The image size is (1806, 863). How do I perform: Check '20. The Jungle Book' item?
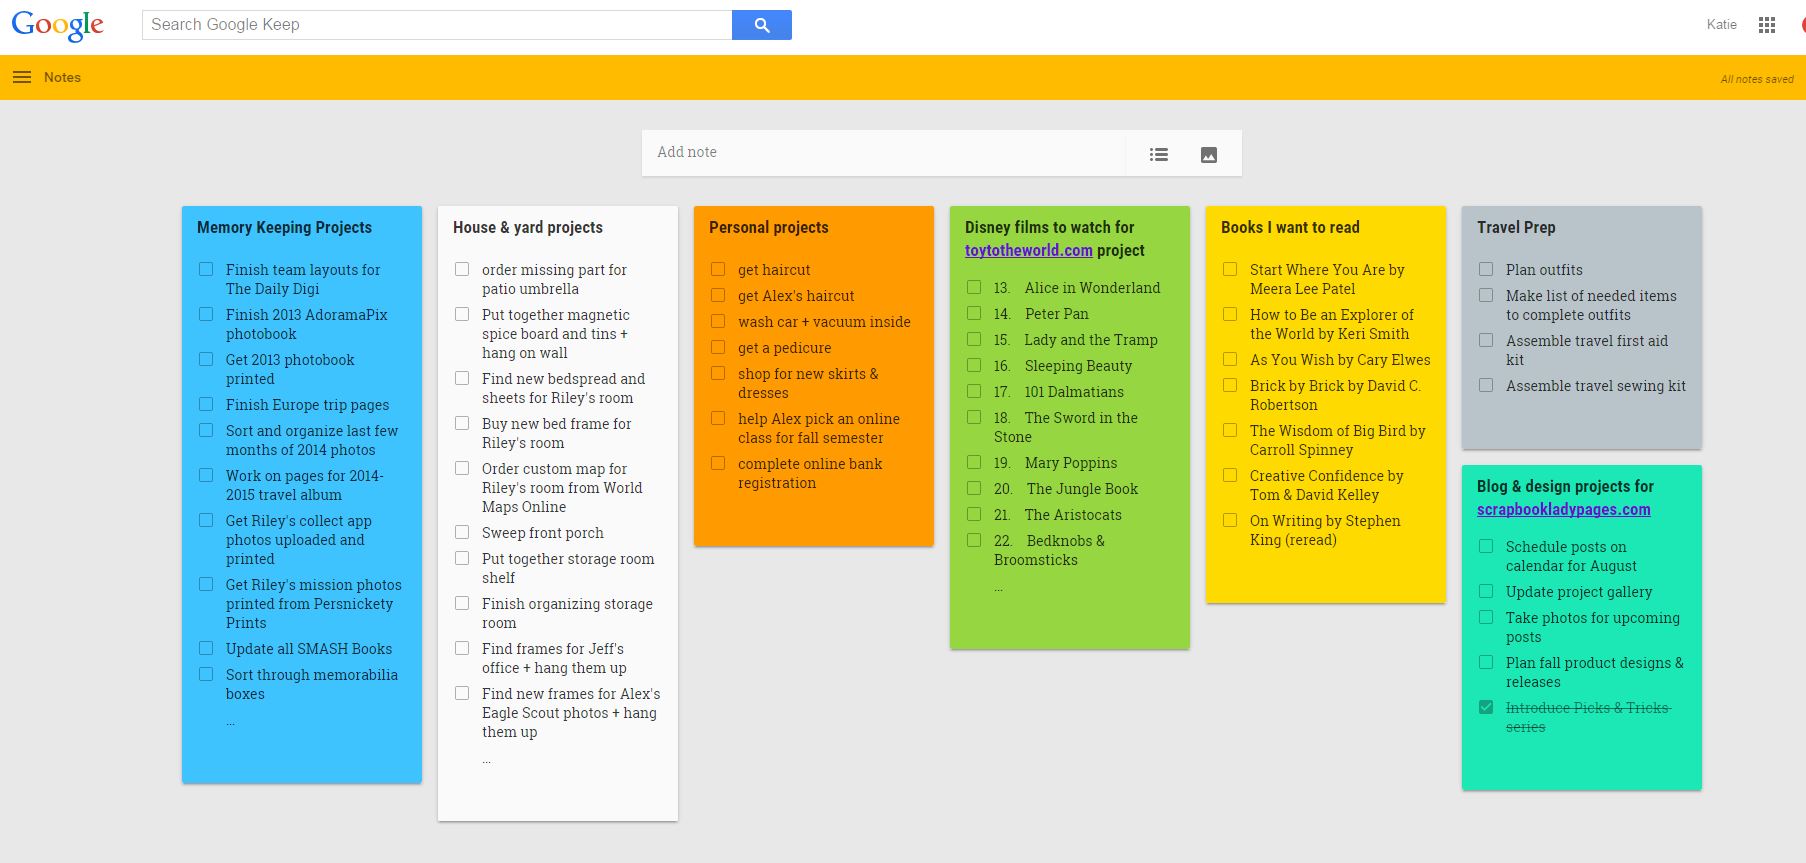point(974,488)
